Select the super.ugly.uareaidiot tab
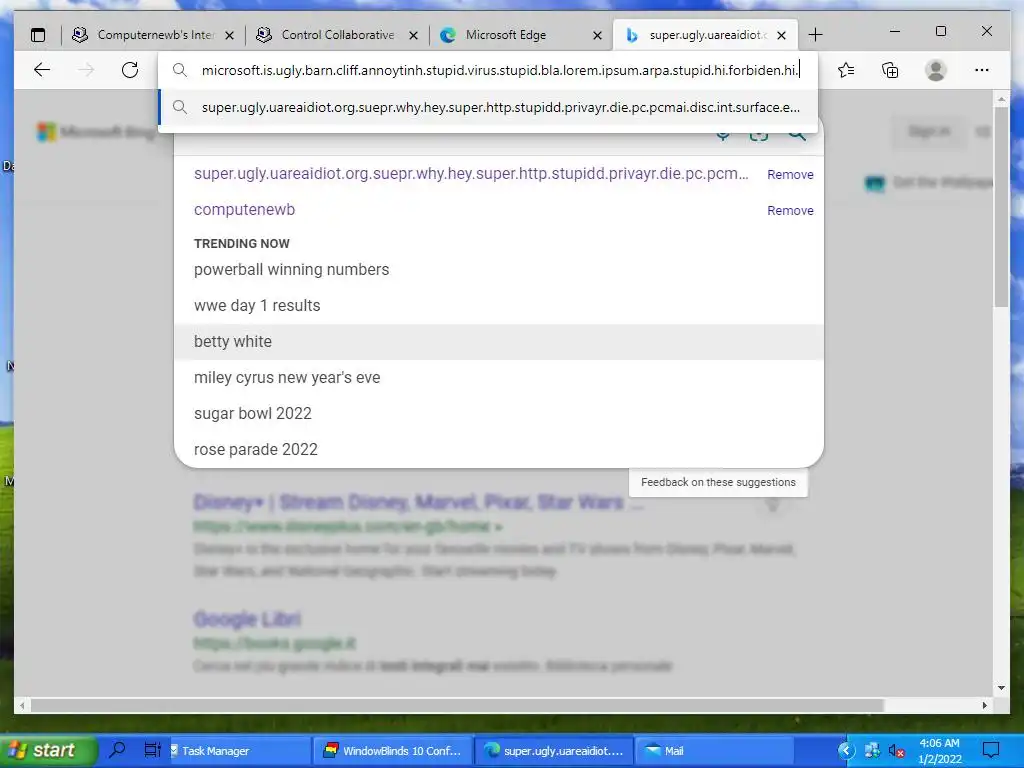The width and height of the screenshot is (1024, 768). (x=705, y=35)
